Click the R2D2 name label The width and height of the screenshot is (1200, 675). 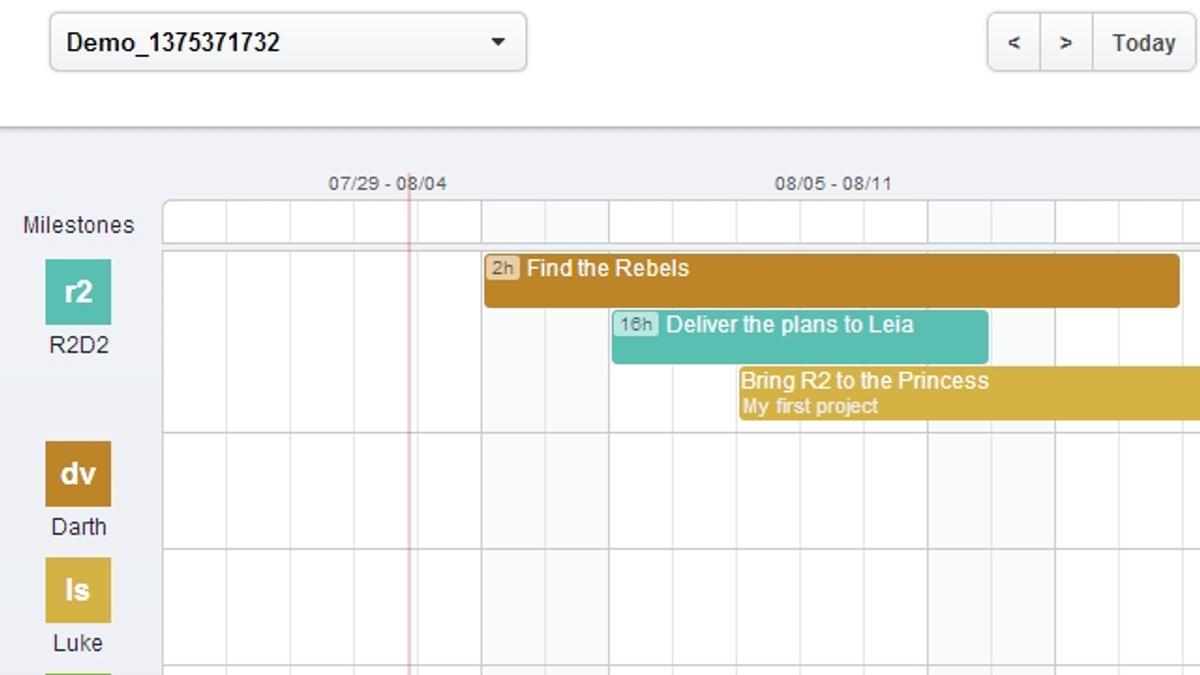[79, 346]
